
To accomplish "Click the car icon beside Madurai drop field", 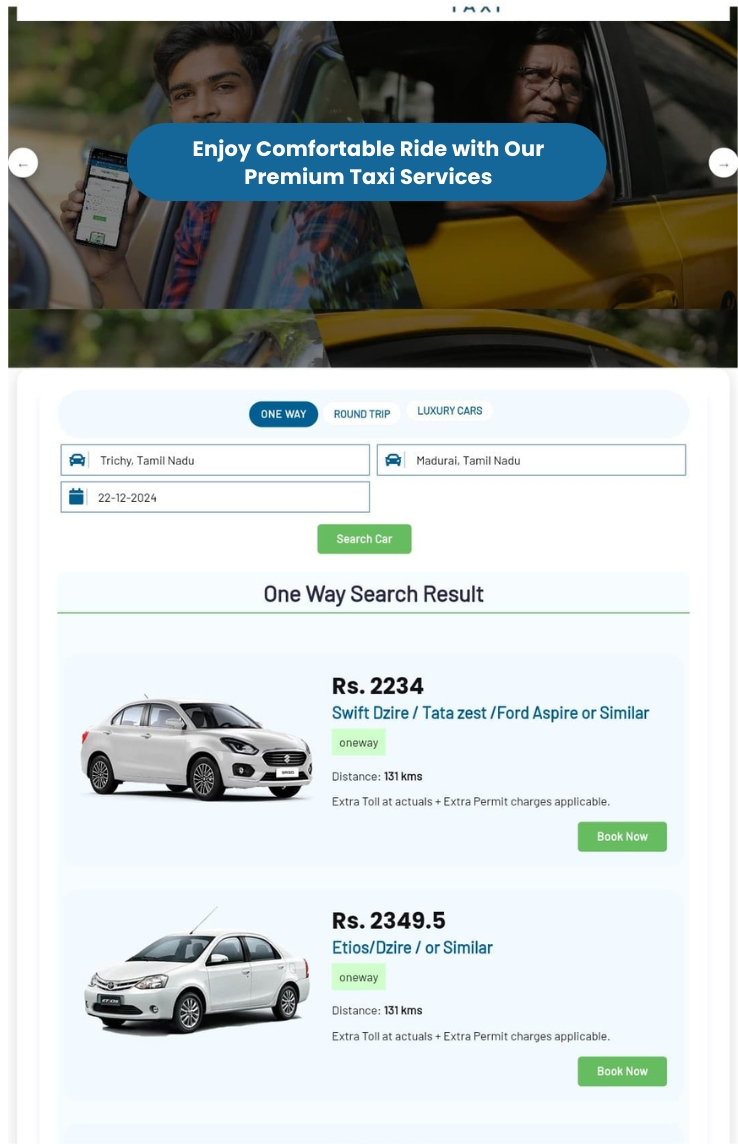I will (393, 460).
